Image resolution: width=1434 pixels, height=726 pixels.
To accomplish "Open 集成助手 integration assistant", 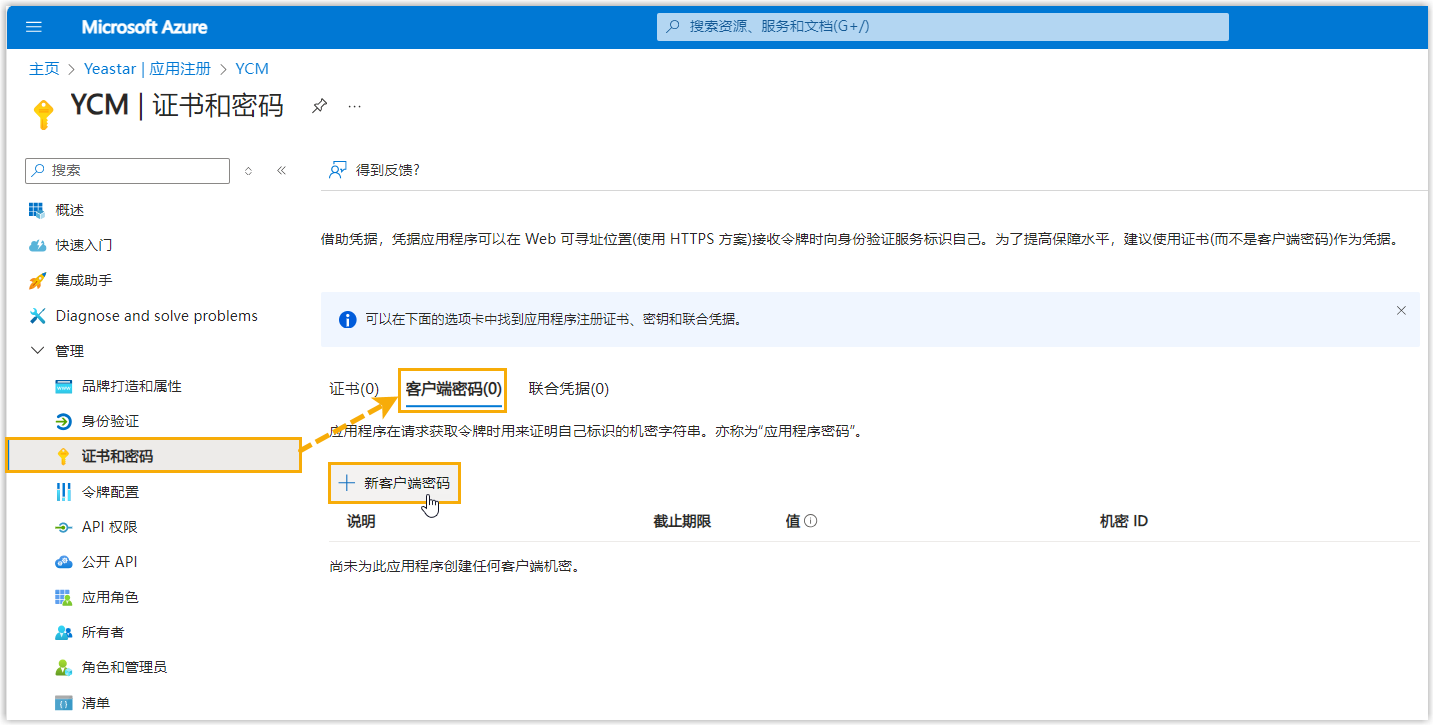I will point(84,280).
